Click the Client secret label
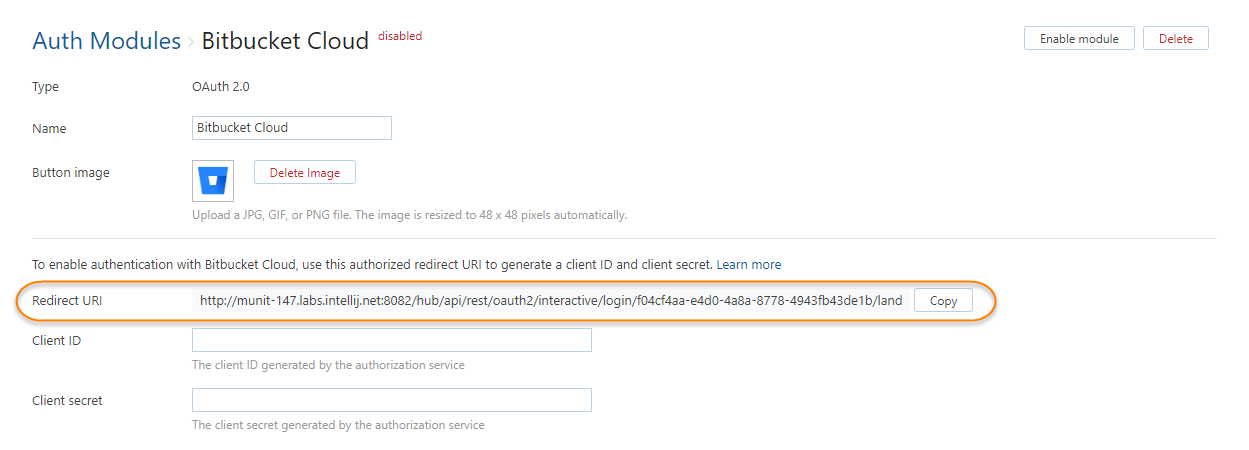The image size is (1249, 450). (67, 401)
